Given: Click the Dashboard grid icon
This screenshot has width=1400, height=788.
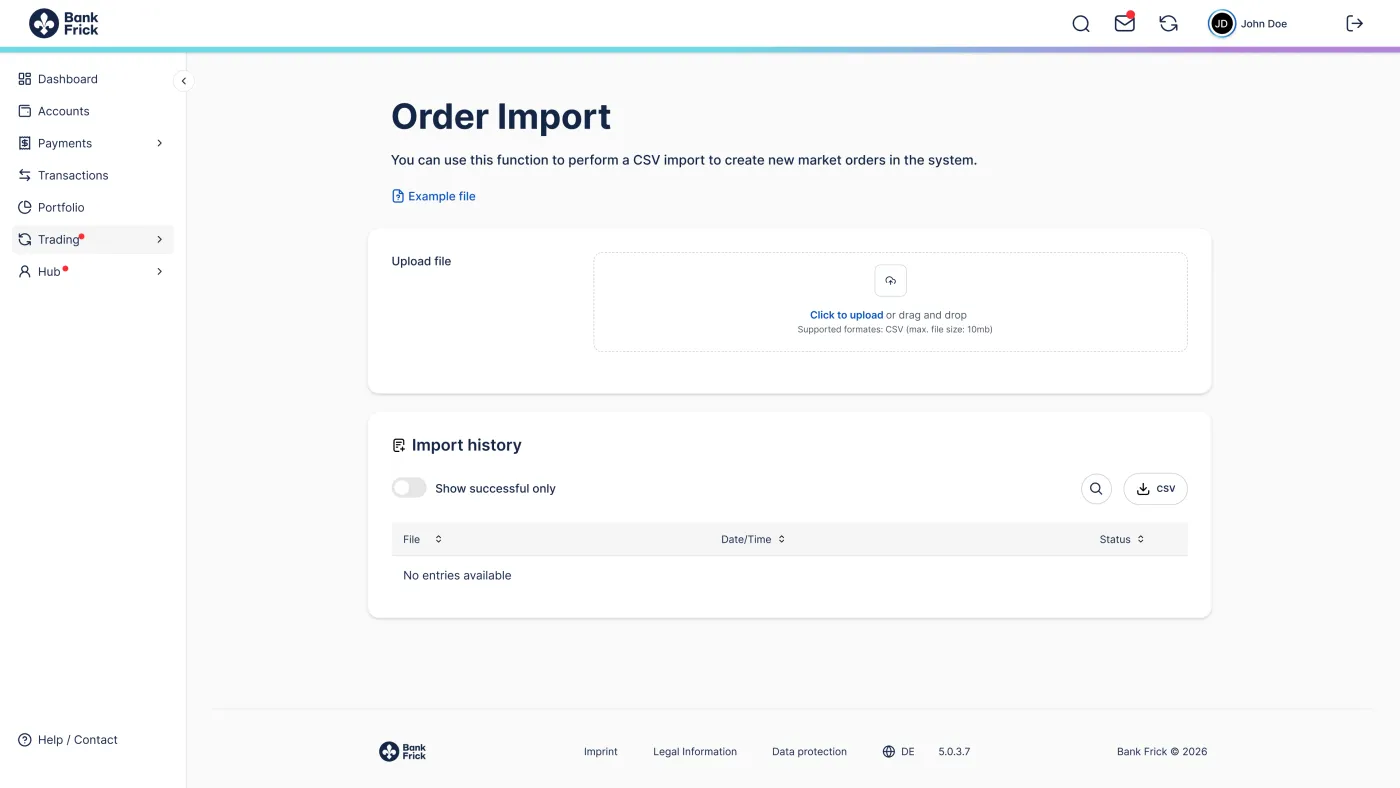Looking at the screenshot, I should click(x=25, y=79).
